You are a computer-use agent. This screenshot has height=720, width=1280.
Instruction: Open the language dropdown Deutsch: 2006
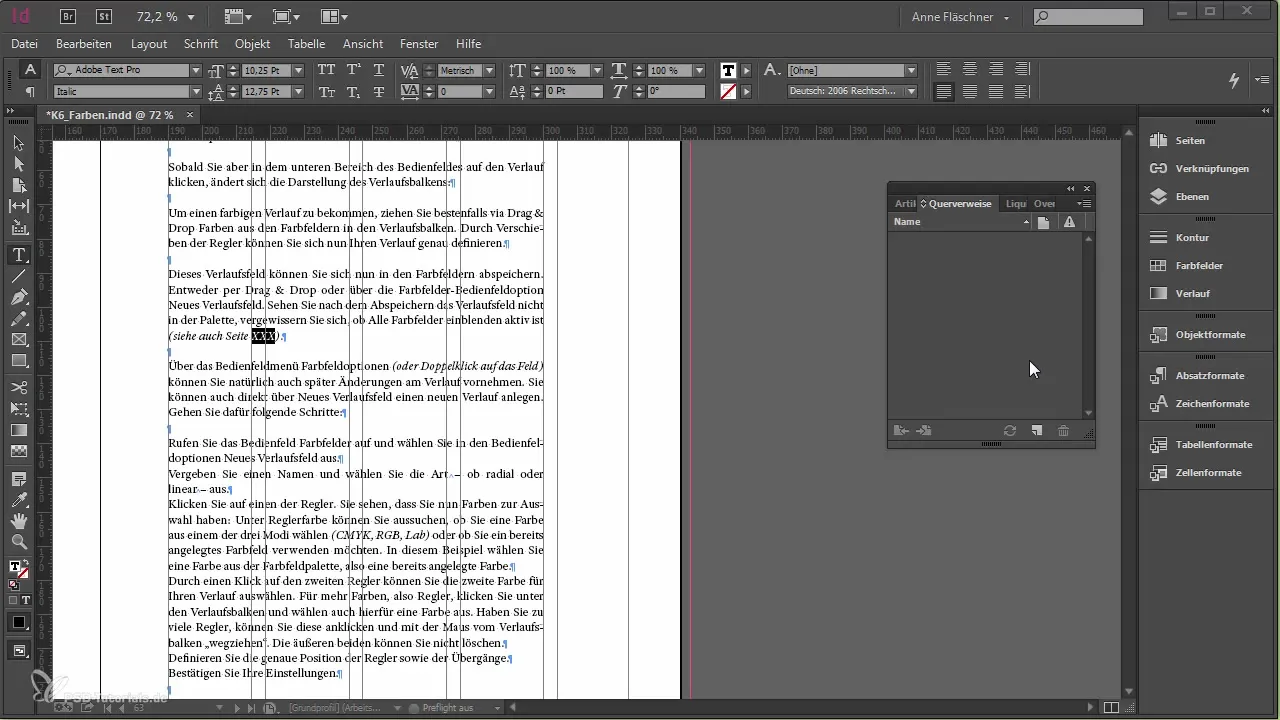click(911, 92)
